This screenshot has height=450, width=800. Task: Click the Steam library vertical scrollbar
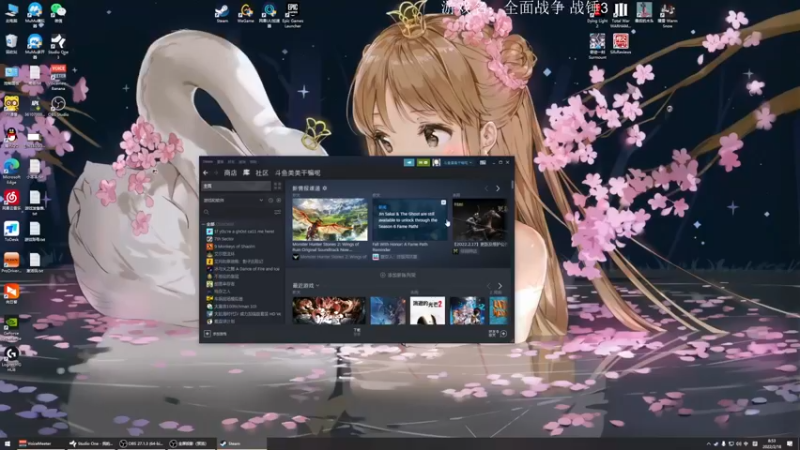pyautogui.click(x=512, y=186)
